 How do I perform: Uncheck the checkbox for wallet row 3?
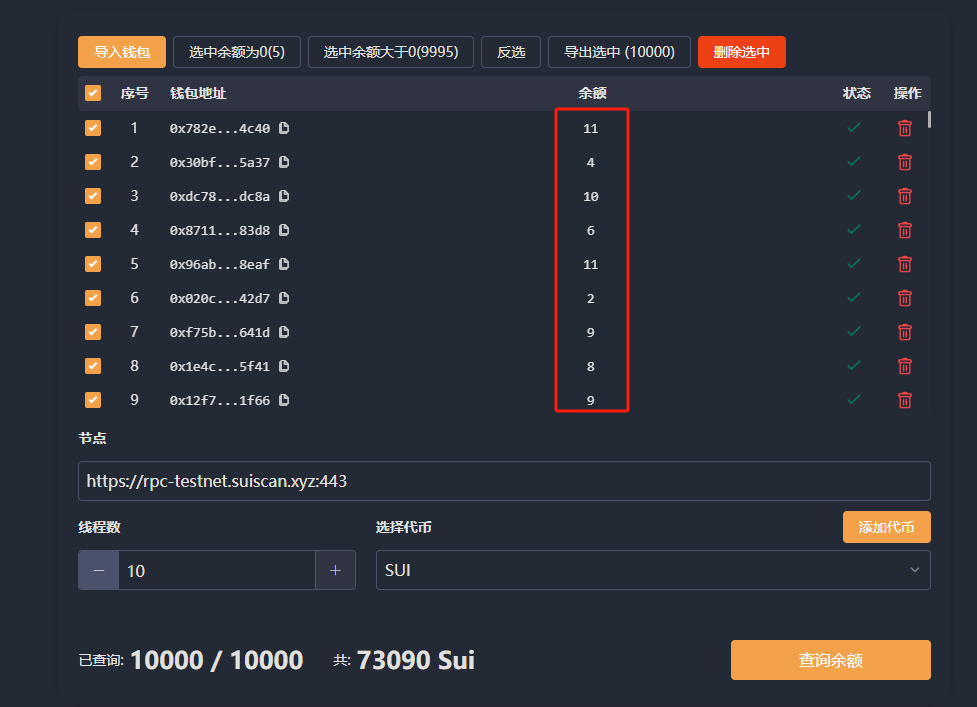(93, 196)
